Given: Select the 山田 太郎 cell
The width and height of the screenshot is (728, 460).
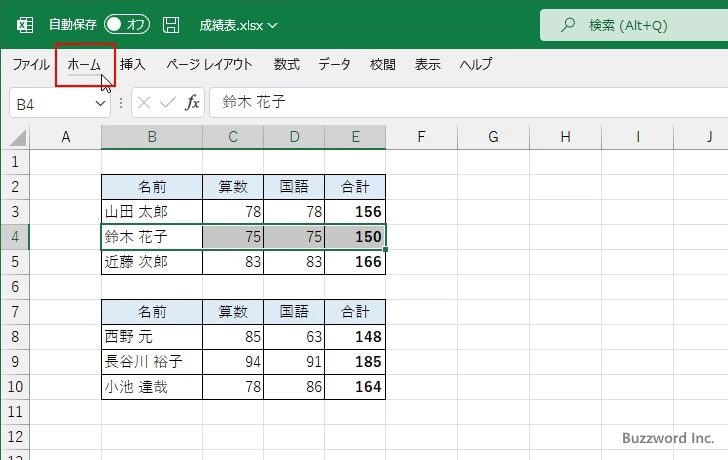Looking at the screenshot, I should point(152,212).
